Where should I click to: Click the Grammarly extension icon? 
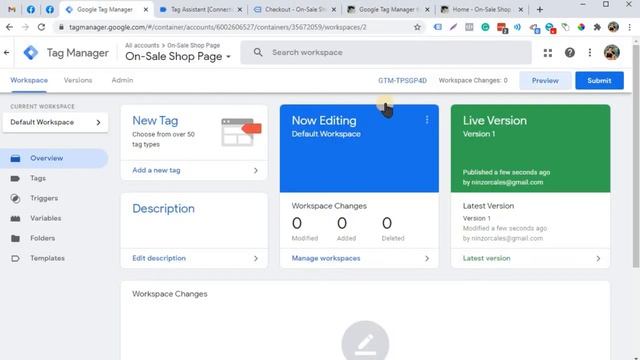[x=485, y=27]
